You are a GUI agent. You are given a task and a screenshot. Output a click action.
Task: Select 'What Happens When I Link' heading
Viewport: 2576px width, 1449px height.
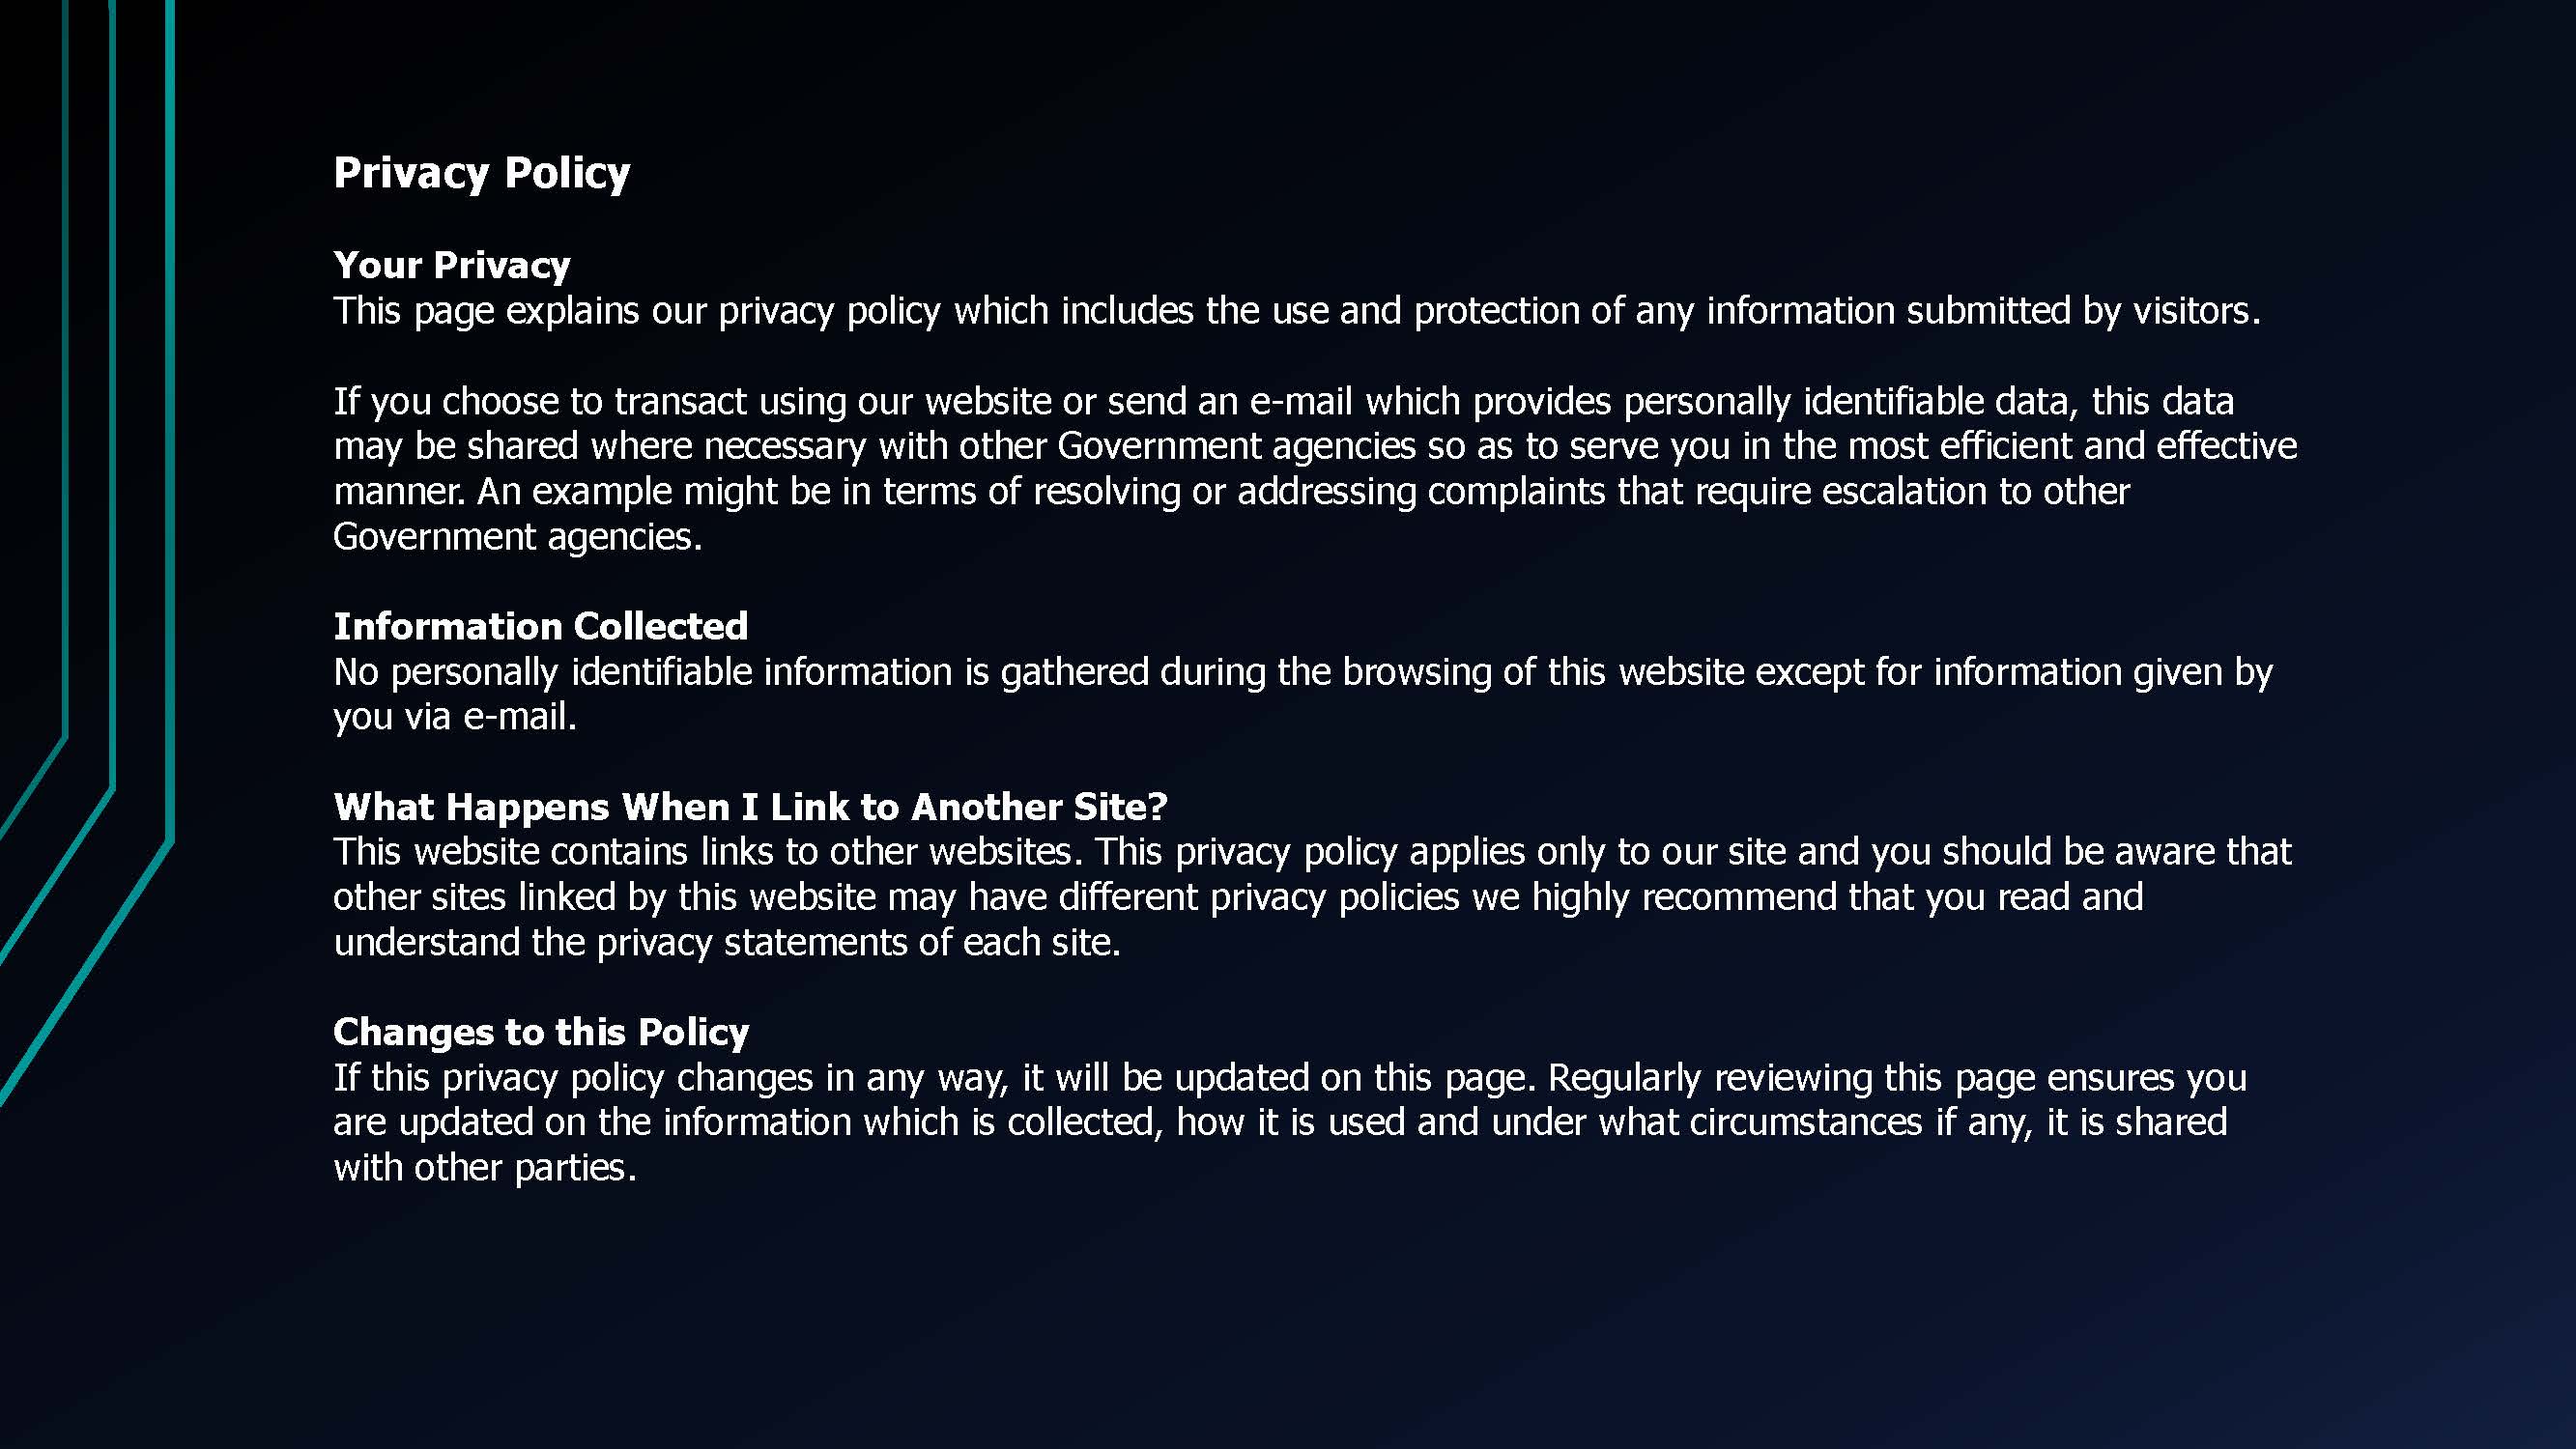[x=750, y=806]
